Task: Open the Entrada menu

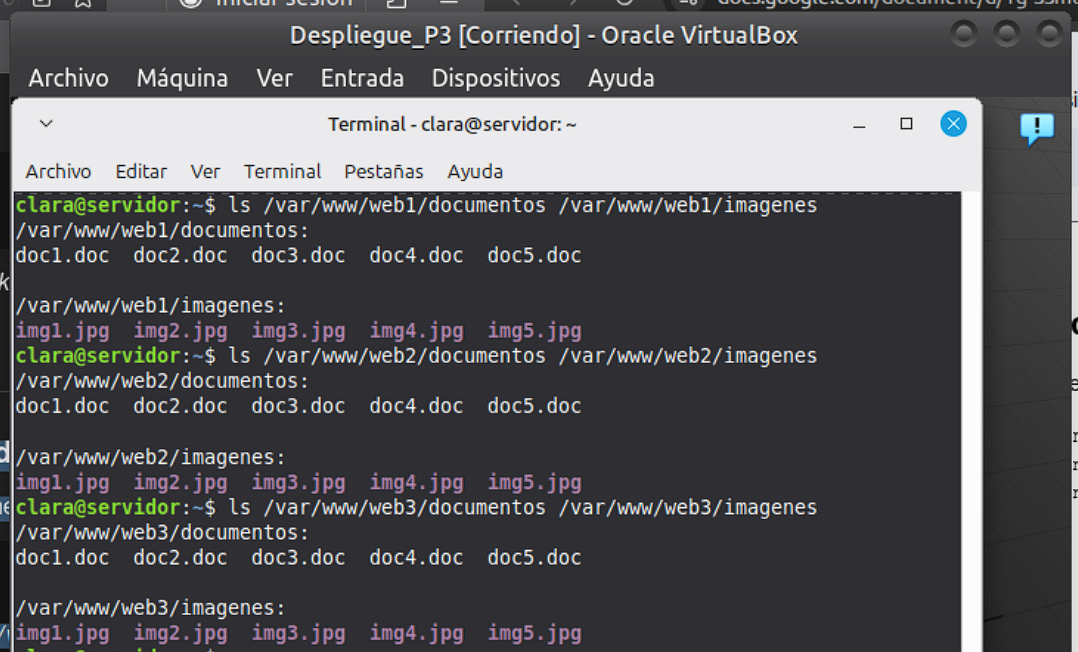Action: click(362, 78)
